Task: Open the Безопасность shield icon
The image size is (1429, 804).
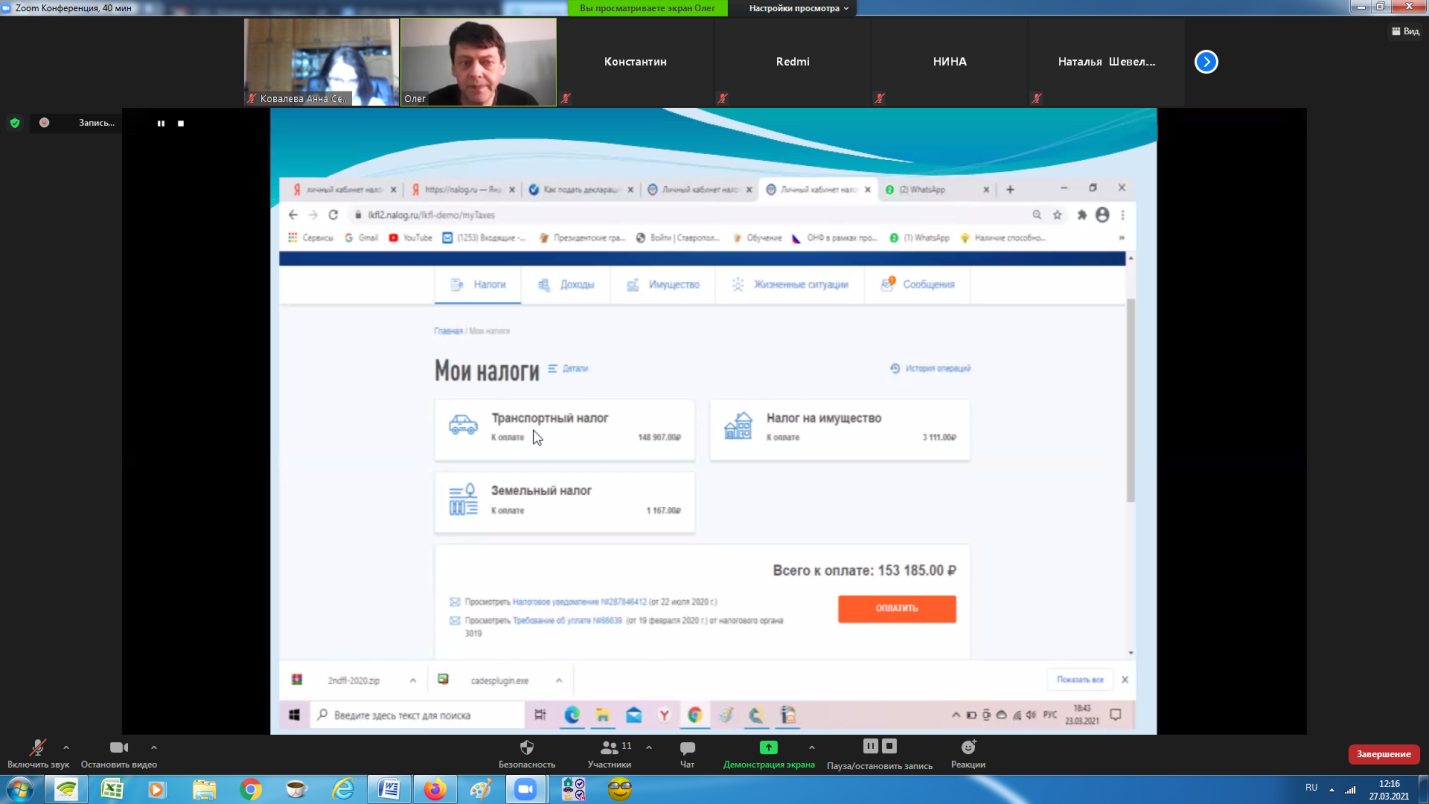Action: pyautogui.click(x=526, y=748)
